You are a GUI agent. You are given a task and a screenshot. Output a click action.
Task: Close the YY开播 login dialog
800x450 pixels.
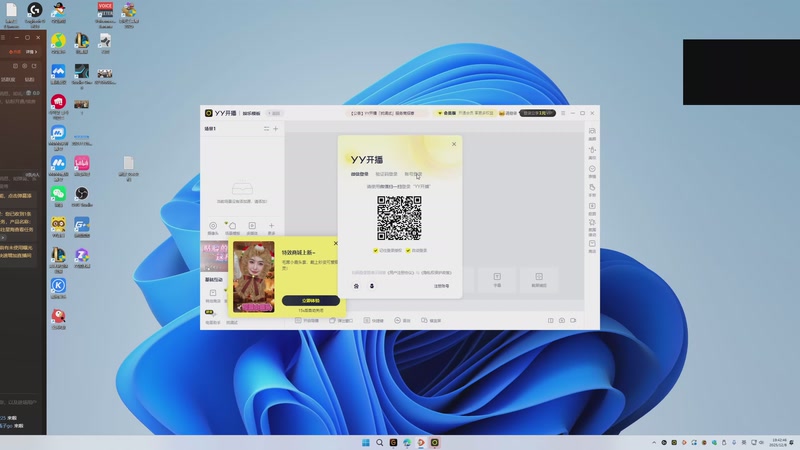454,144
